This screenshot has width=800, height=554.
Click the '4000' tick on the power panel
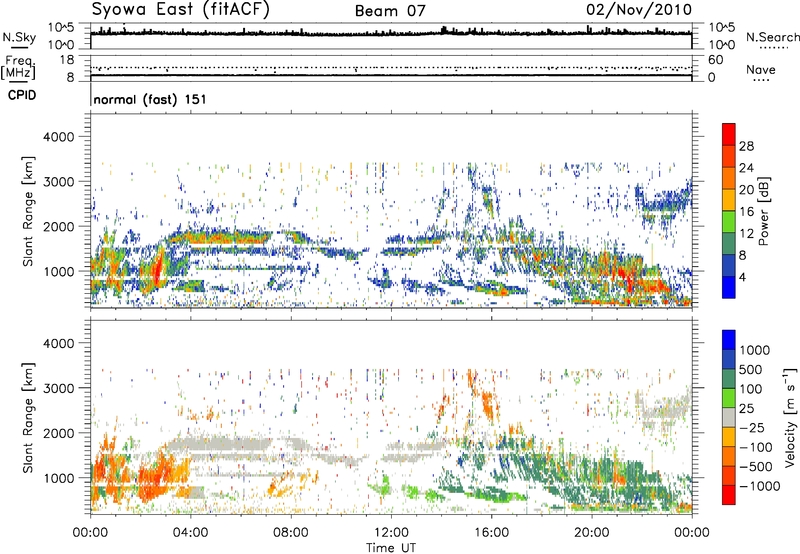pyautogui.click(x=58, y=137)
